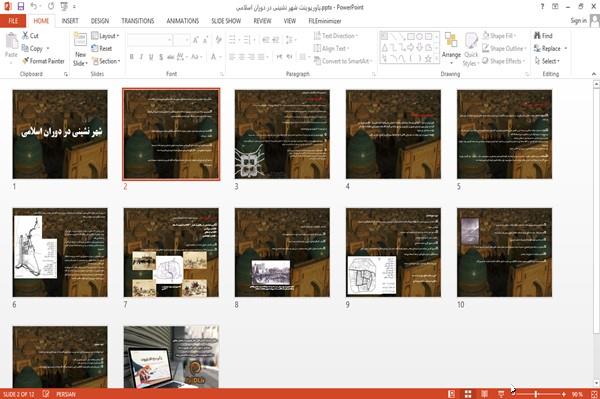Screen dimensions: 600x399
Task: Open the Layout dropdown
Action: tap(105, 36)
